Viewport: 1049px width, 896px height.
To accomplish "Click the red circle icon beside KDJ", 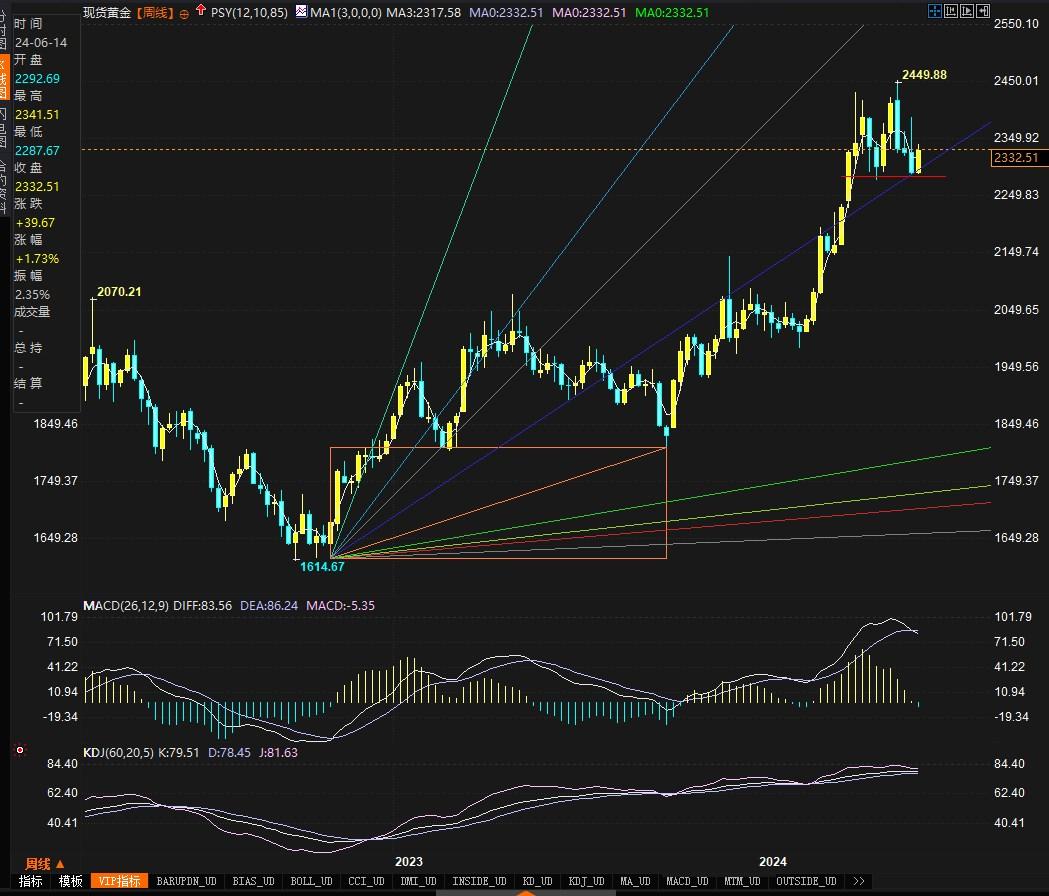I will (18, 750).
